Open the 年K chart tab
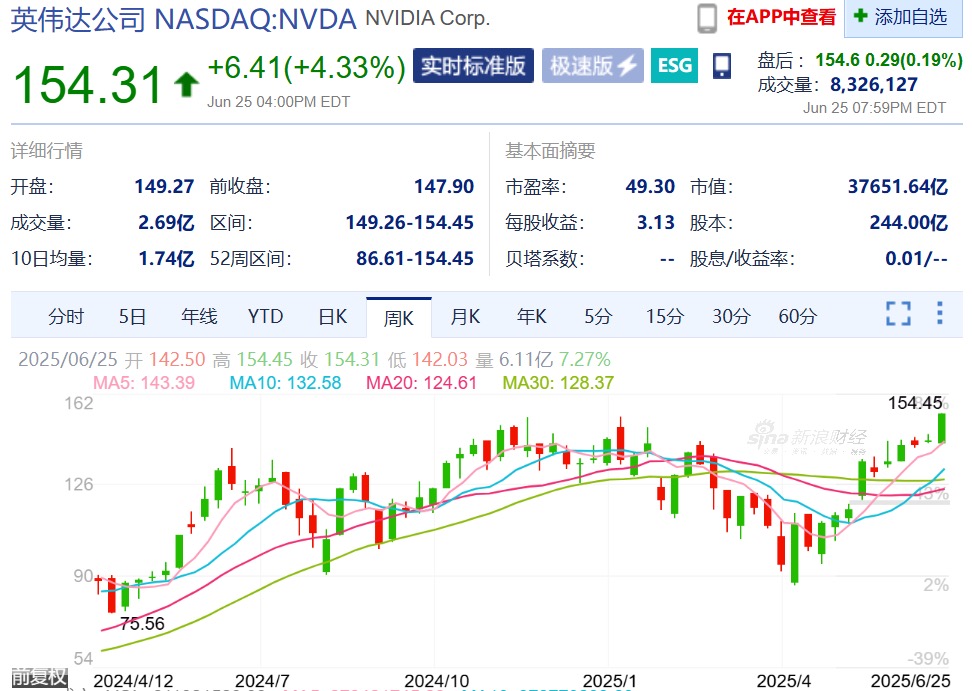Viewport: 972px width, 691px height. [532, 317]
